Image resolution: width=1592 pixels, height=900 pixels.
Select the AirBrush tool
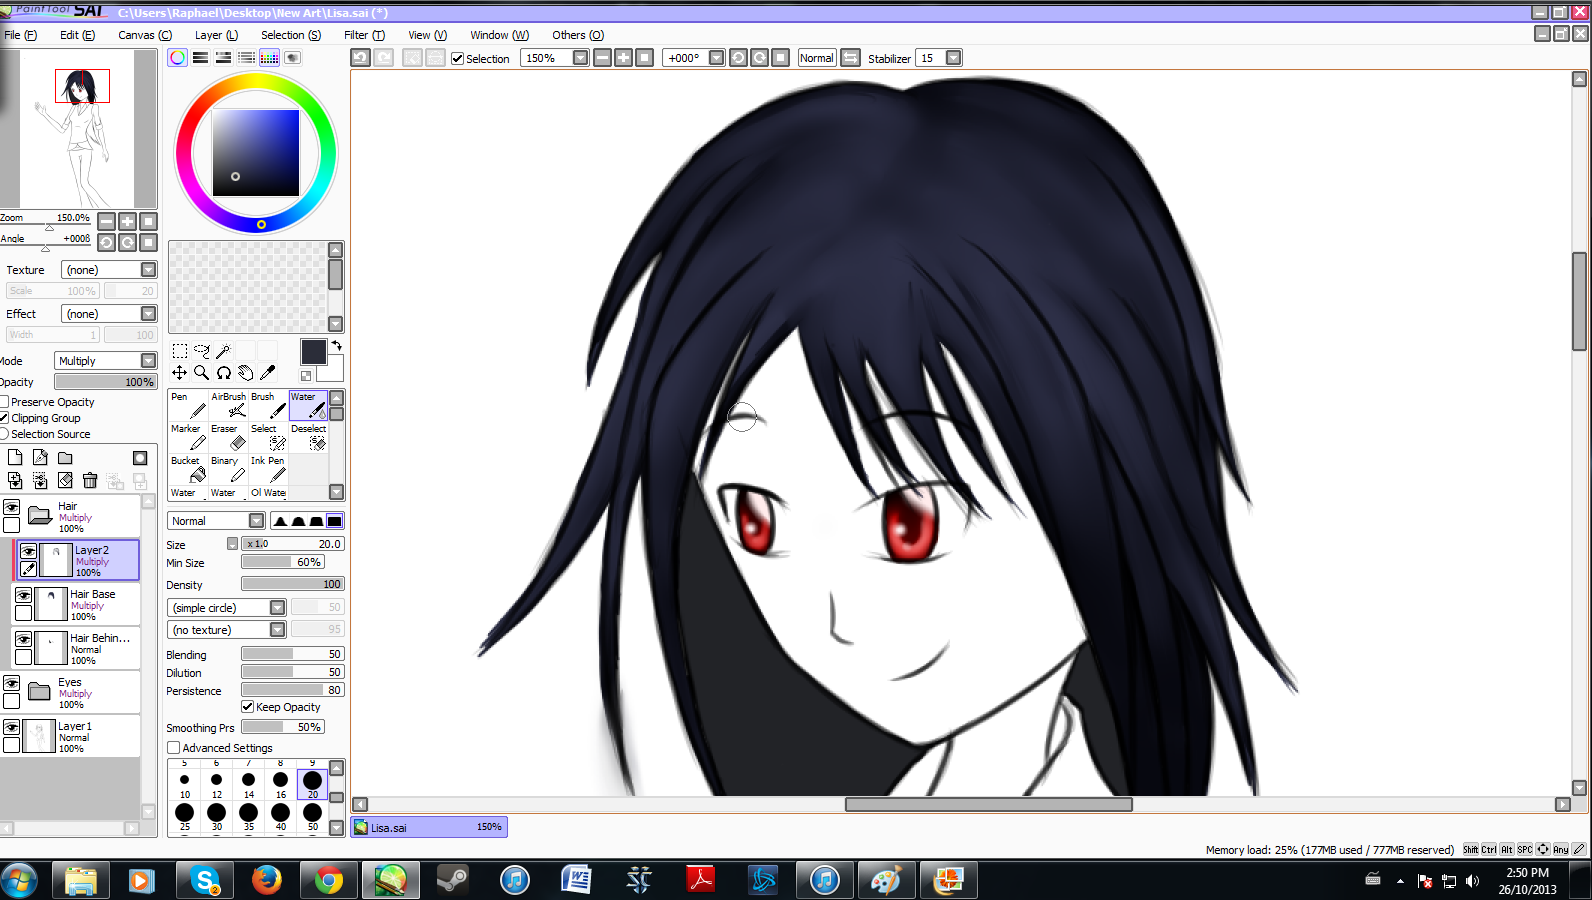229,405
